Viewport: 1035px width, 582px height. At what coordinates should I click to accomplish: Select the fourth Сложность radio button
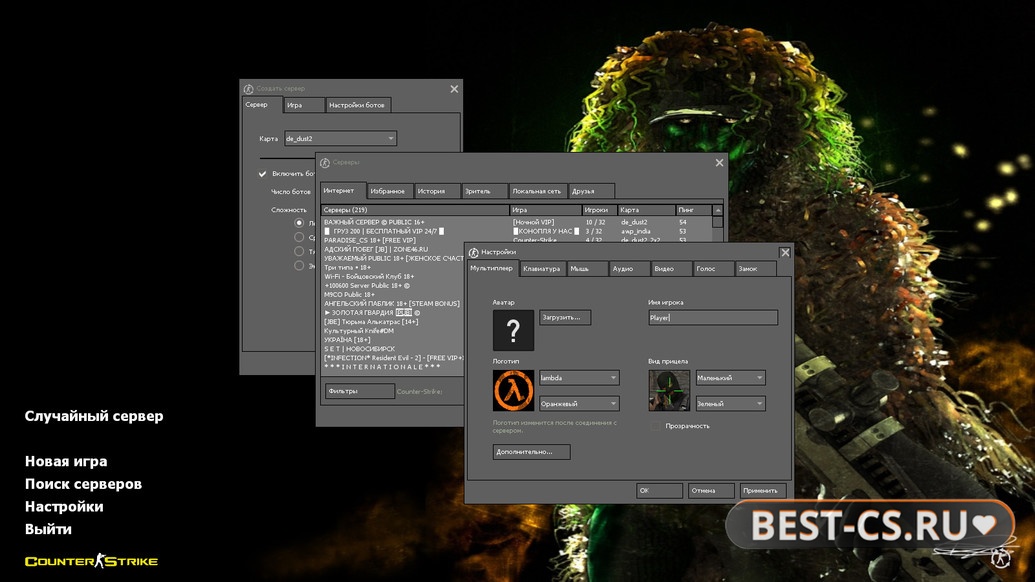(299, 265)
